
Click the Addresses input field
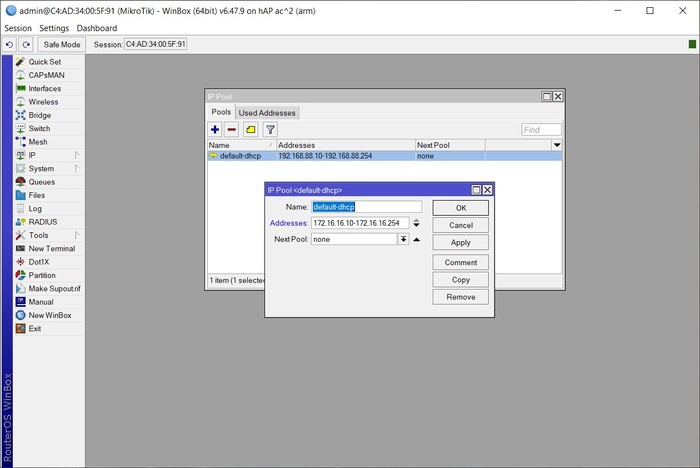point(360,223)
